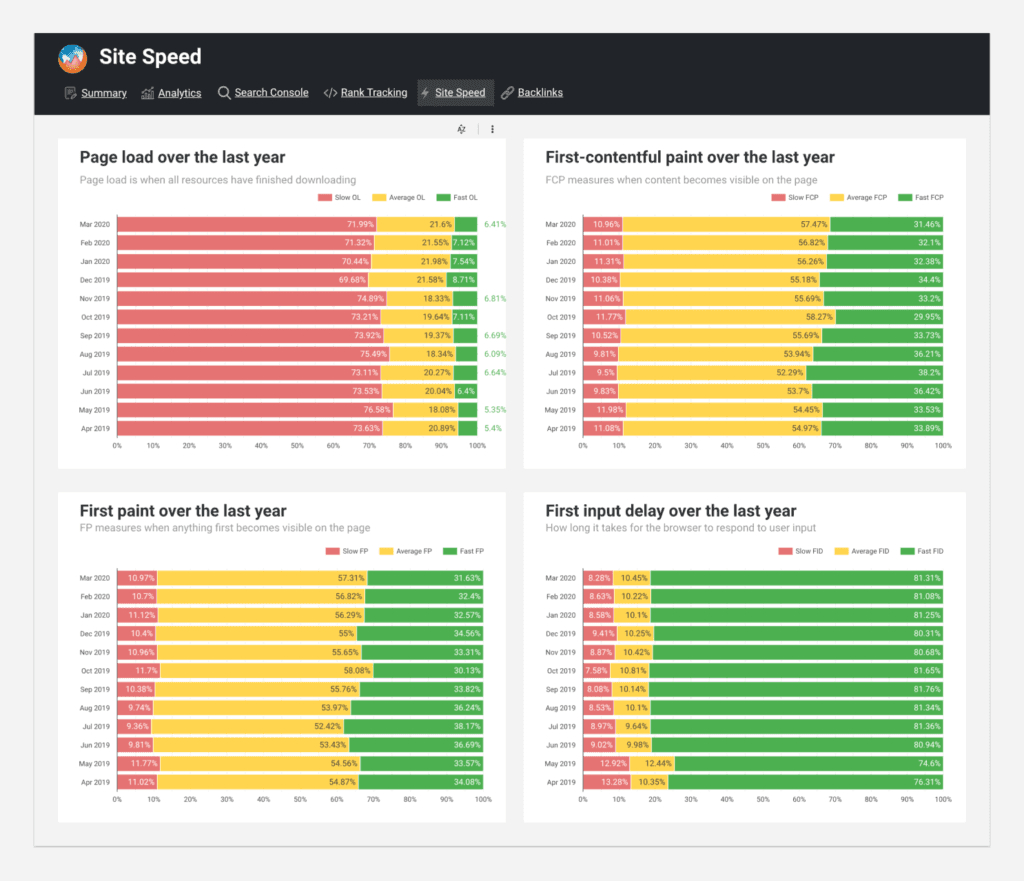Click the Analytics bar chart icon
Viewport: 1024px width, 881px height.
pyautogui.click(x=148, y=93)
